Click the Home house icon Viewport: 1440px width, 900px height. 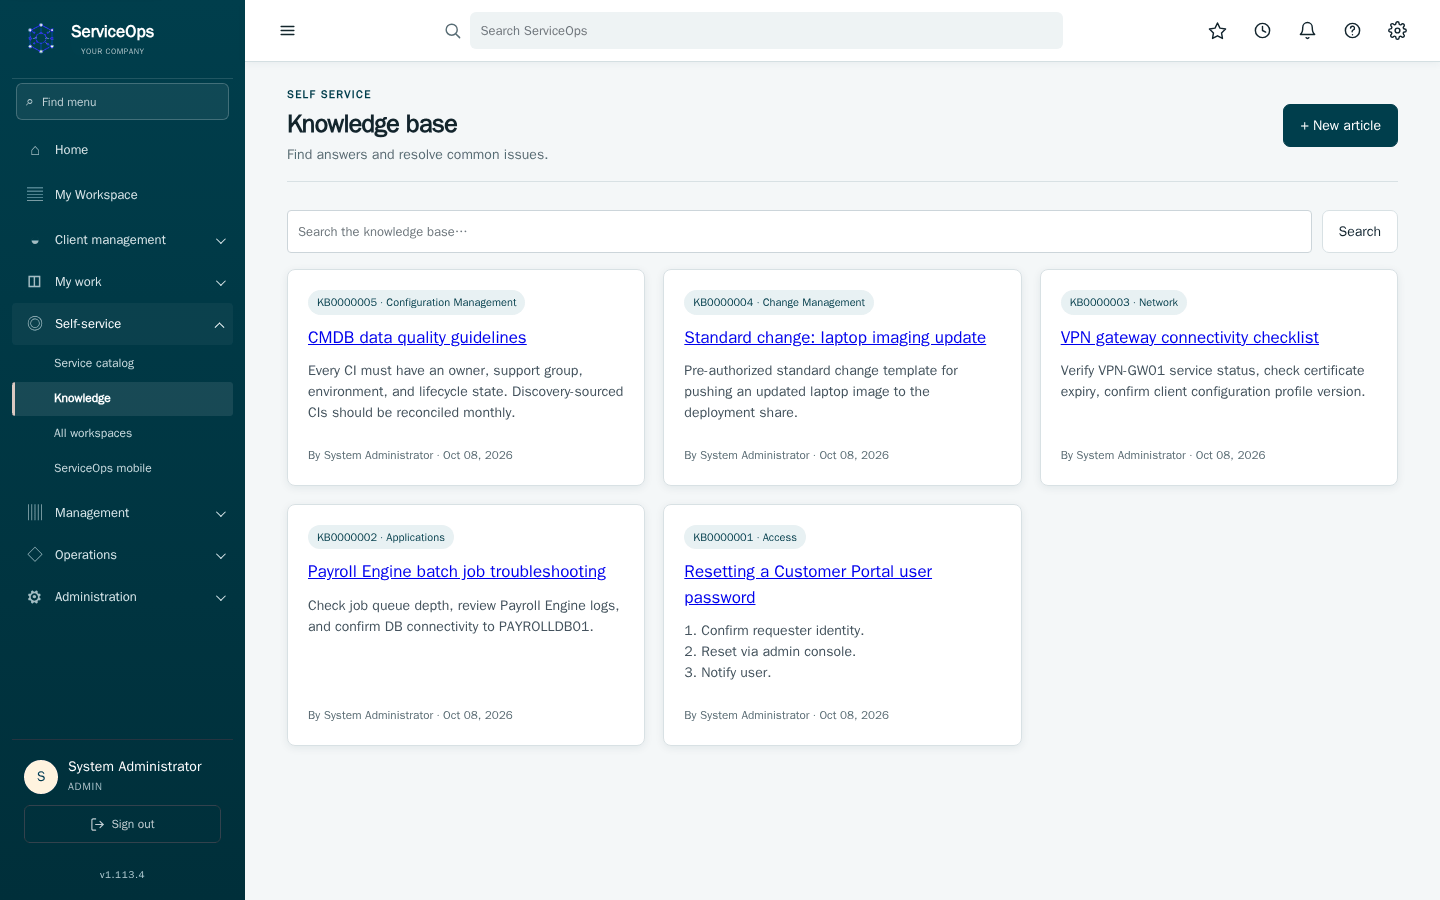(35, 150)
